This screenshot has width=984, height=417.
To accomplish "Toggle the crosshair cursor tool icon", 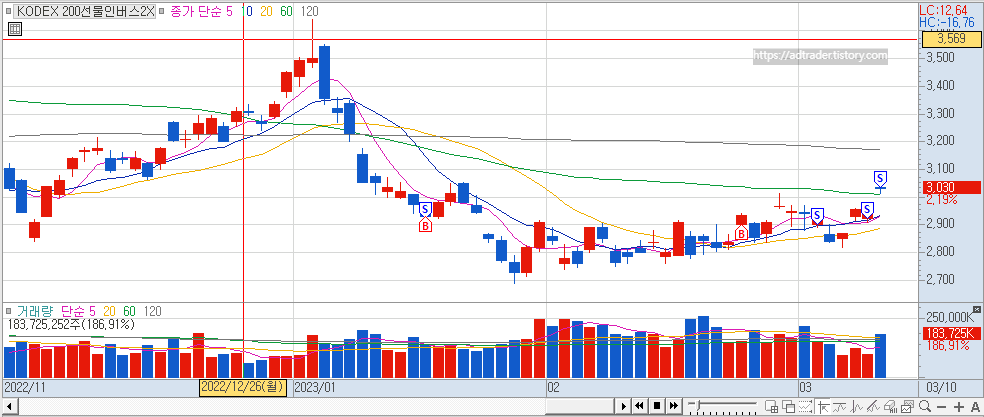I will (x=824, y=406).
